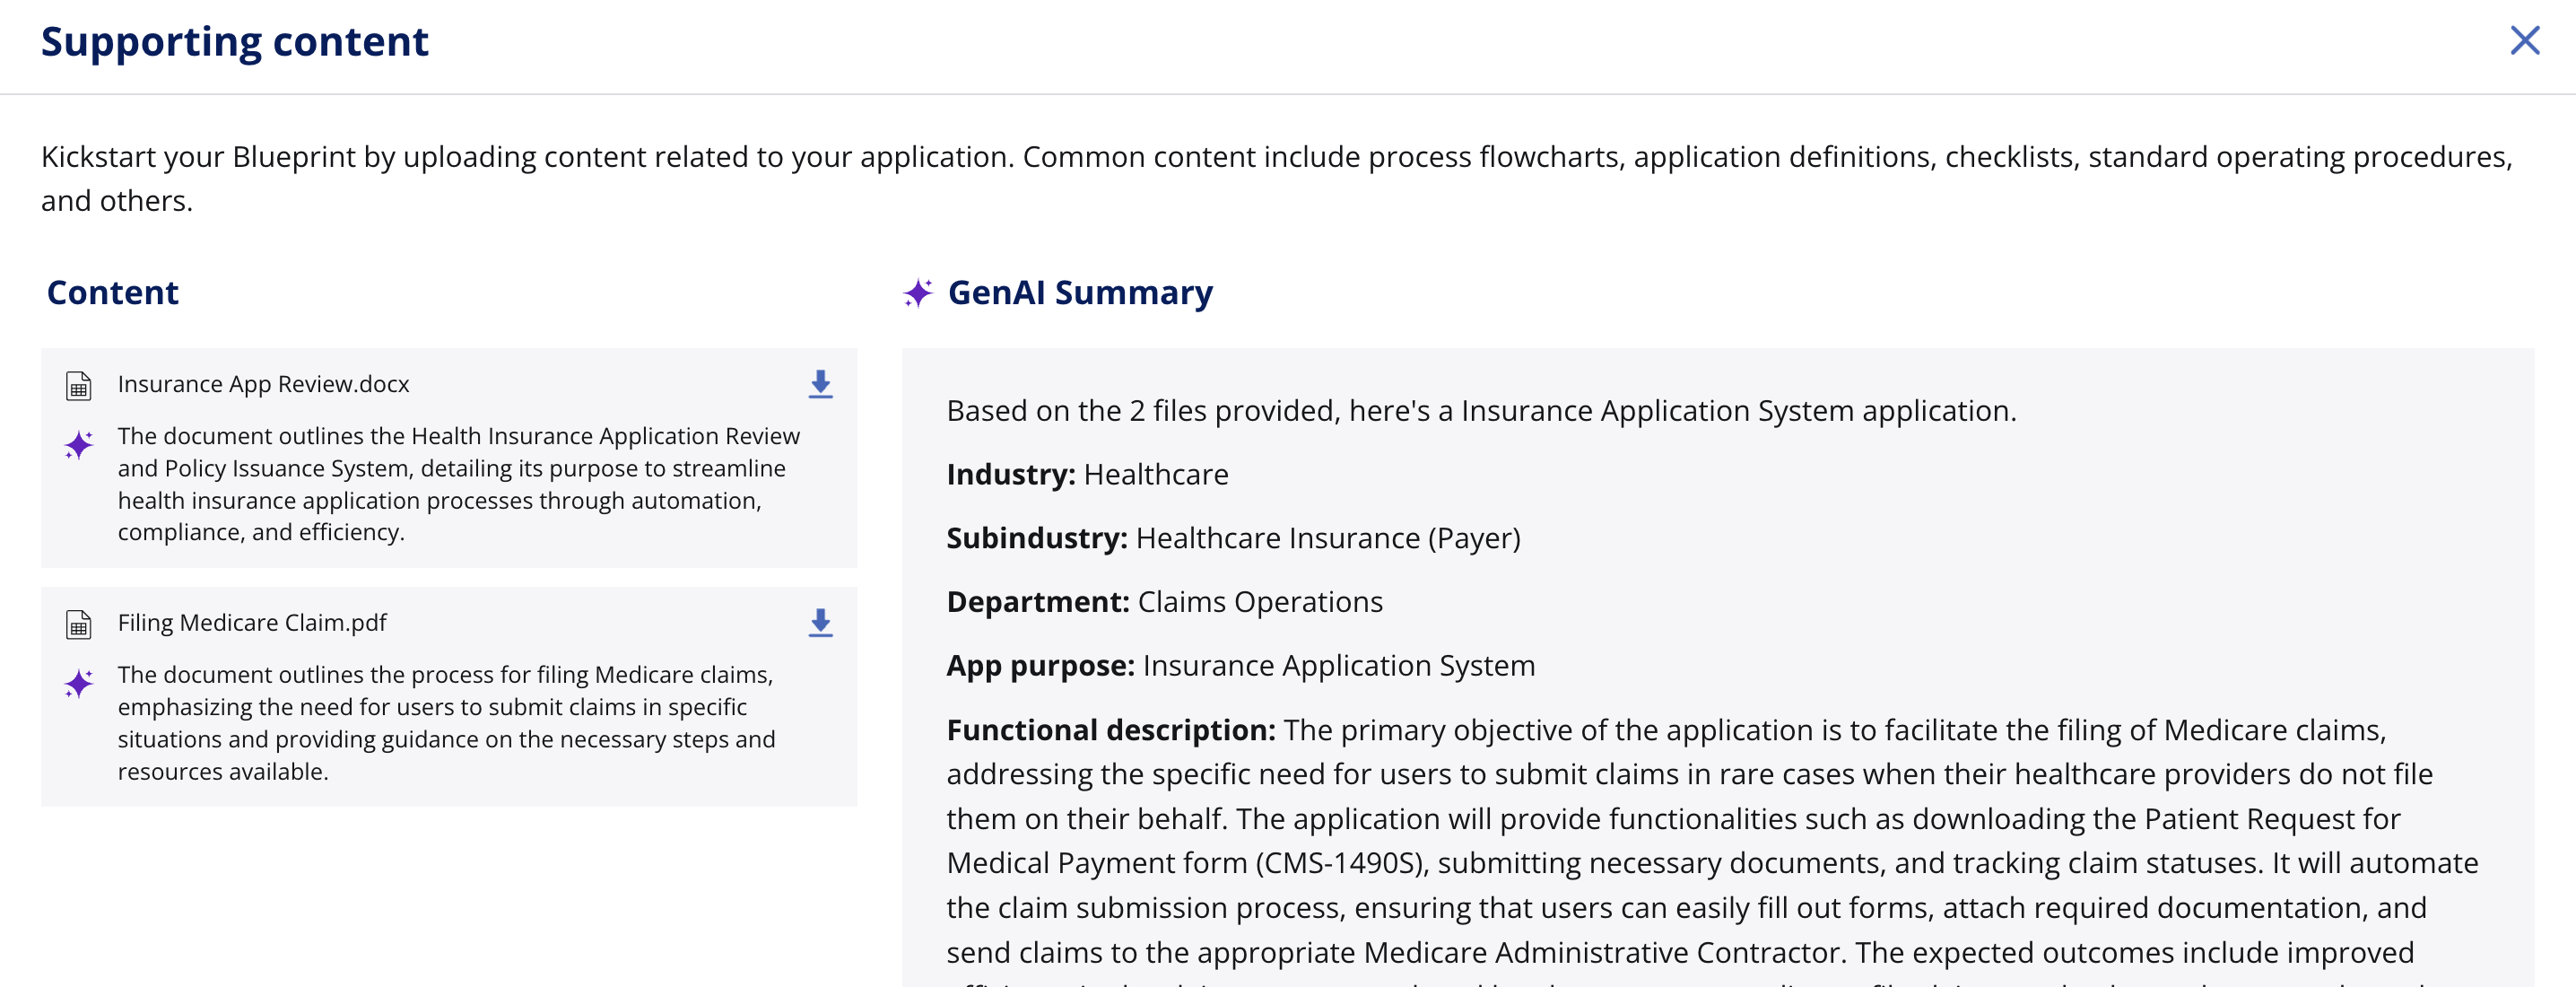The width and height of the screenshot is (2576, 987).
Task: Click AI sparkle icon under Insurance App Review
Action: point(78,445)
